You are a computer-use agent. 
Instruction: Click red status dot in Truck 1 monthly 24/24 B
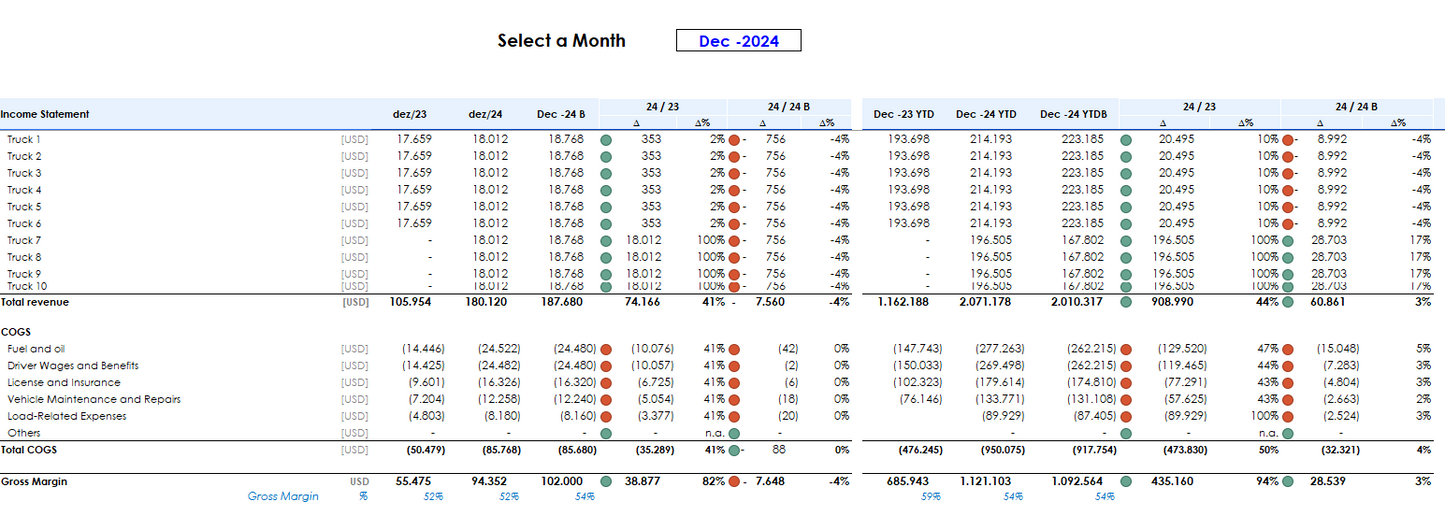pos(734,140)
